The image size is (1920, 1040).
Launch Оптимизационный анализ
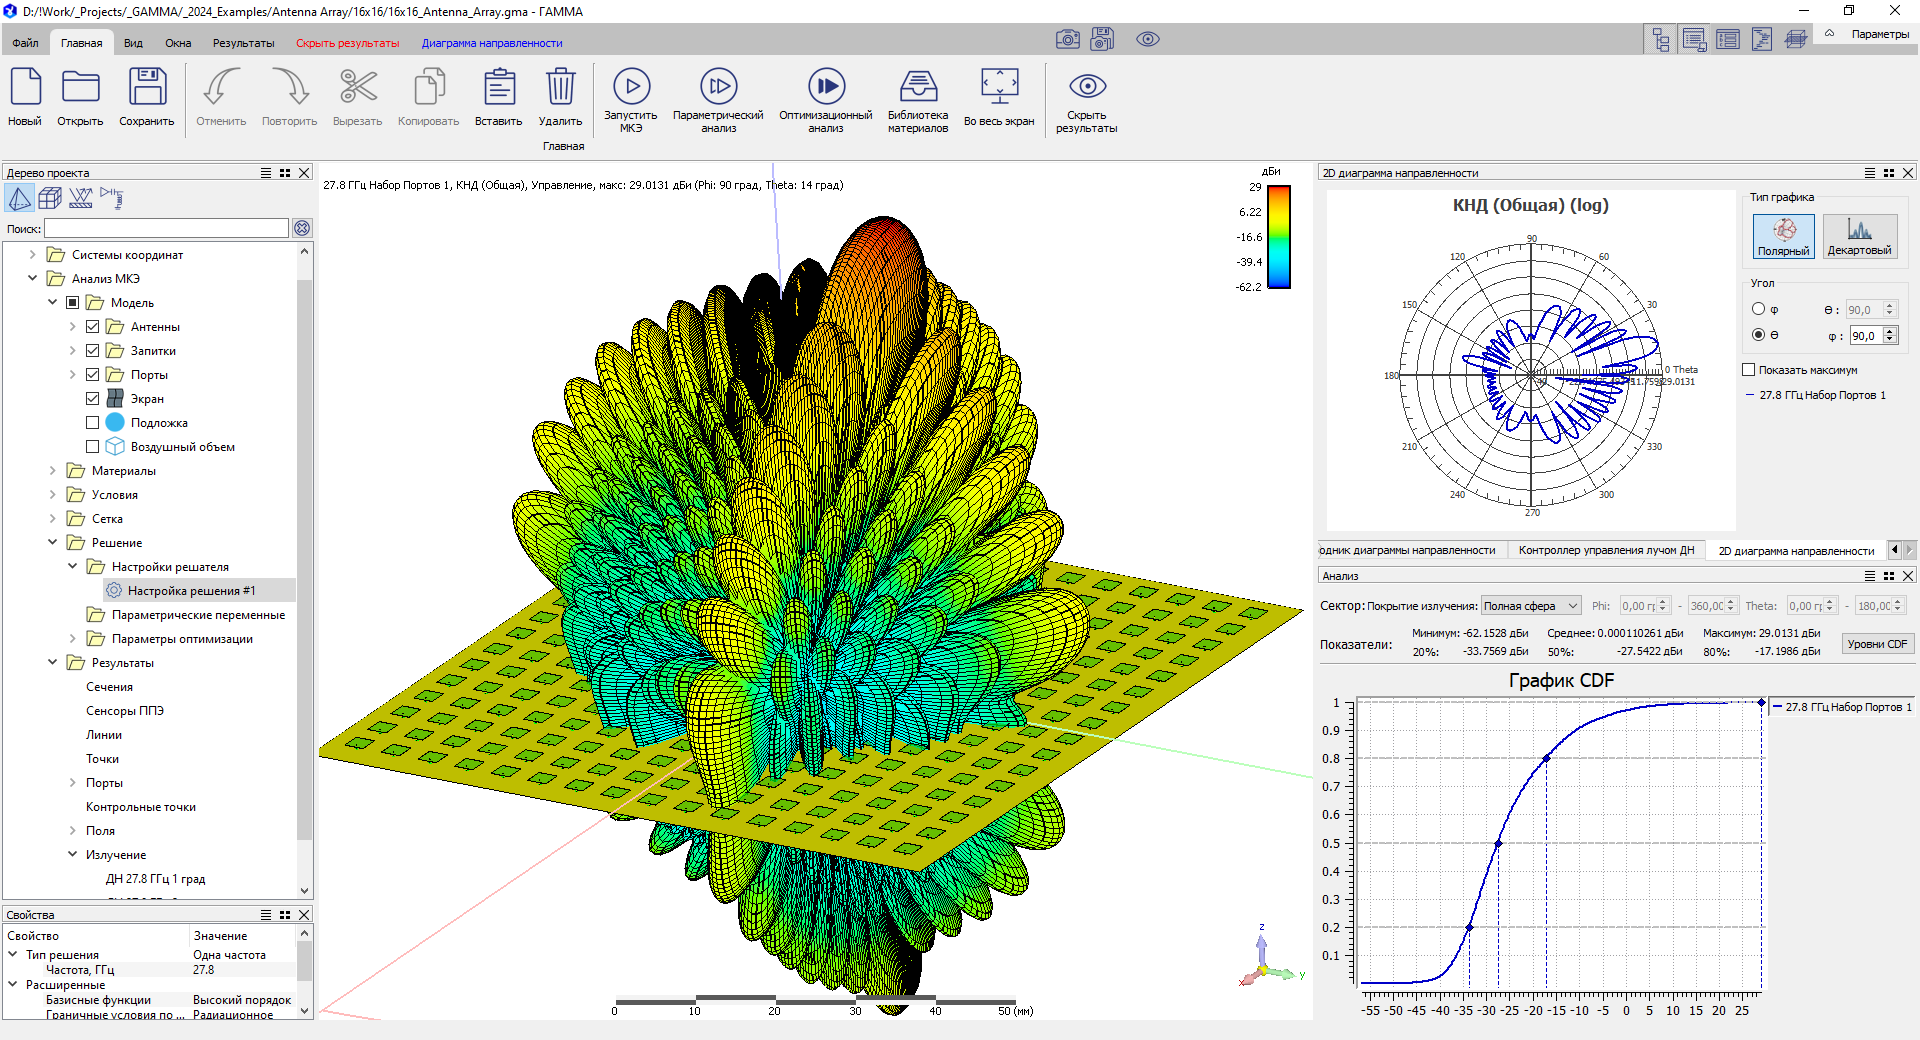825,88
